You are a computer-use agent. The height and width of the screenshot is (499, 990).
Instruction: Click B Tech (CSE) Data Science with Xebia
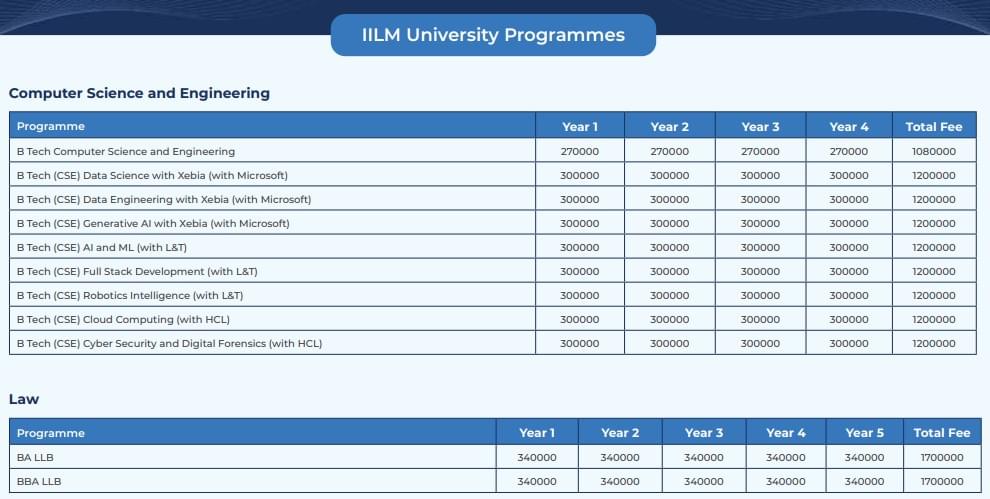click(x=152, y=176)
